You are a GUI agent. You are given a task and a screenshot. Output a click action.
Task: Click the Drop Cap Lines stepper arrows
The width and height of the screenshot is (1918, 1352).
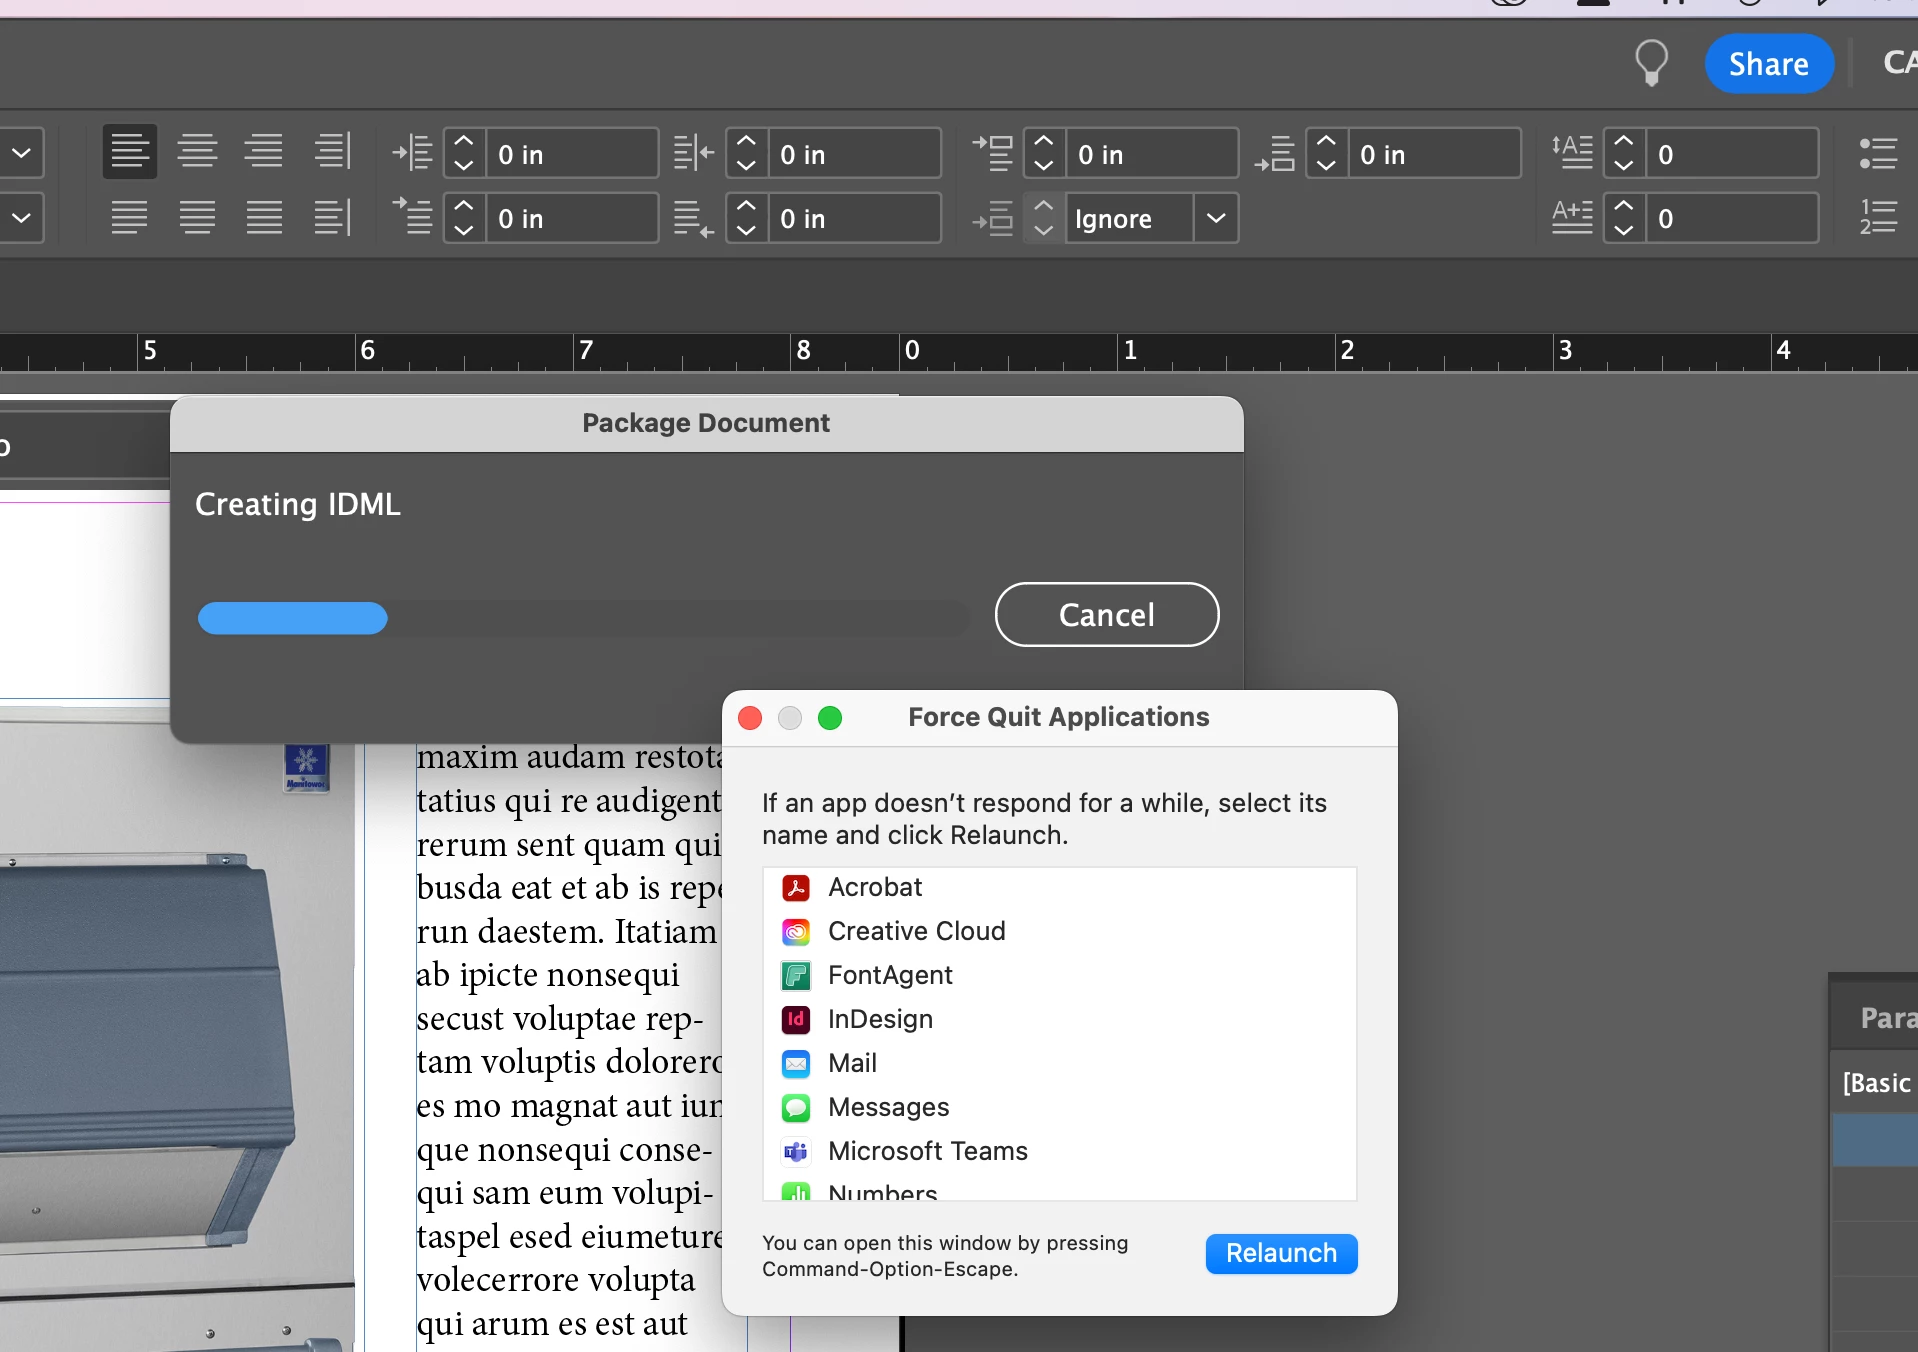pyautogui.click(x=1624, y=153)
